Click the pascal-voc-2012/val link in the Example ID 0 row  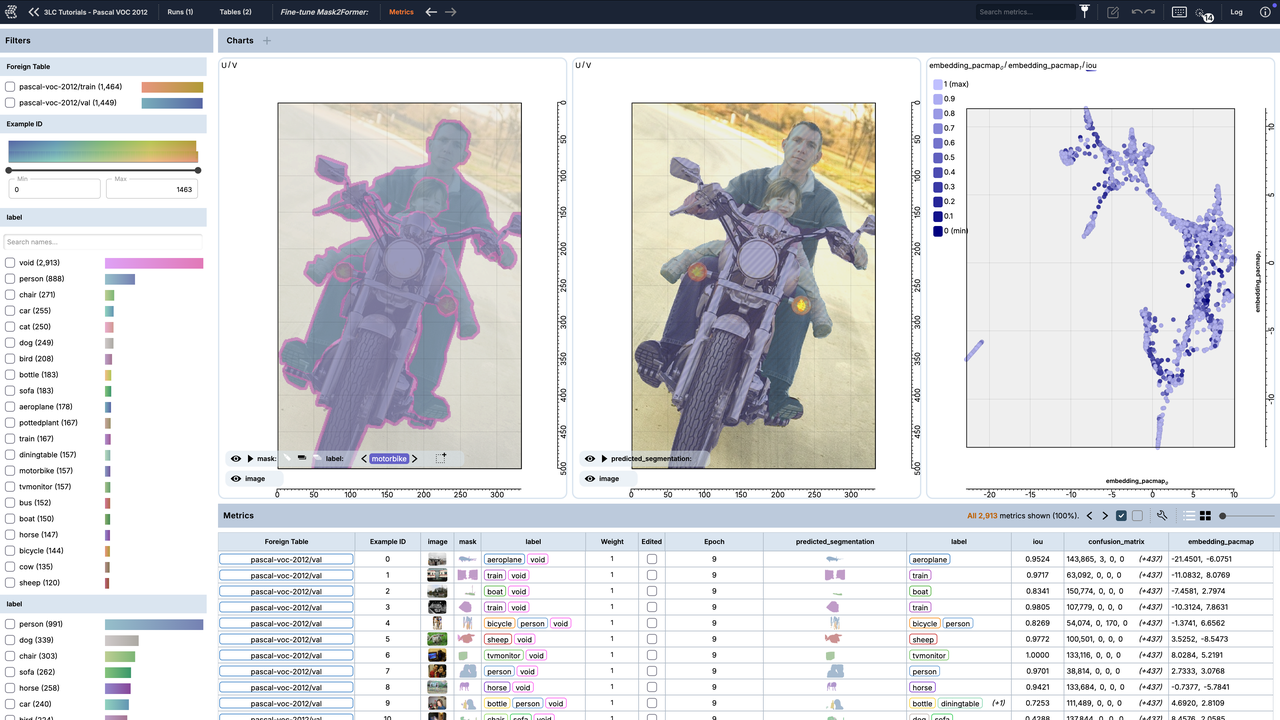pyautogui.click(x=286, y=560)
